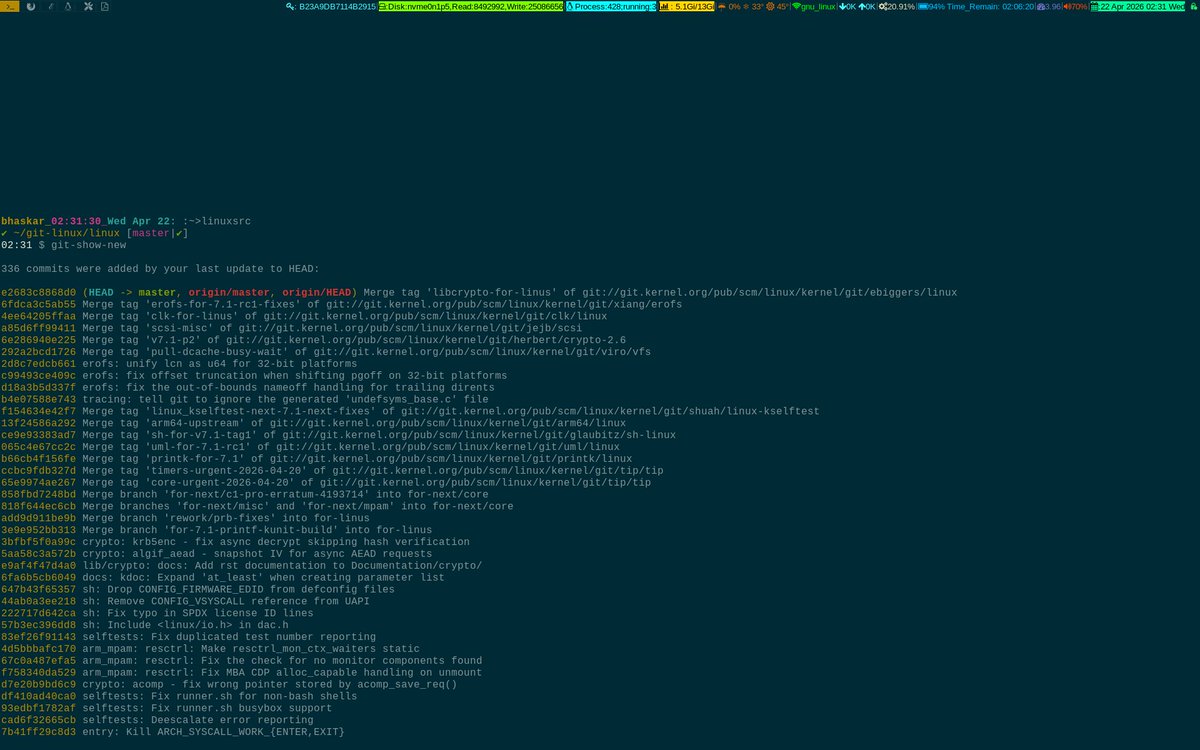
Task: Click commit hash e2683c8868d0
Action: (38, 293)
